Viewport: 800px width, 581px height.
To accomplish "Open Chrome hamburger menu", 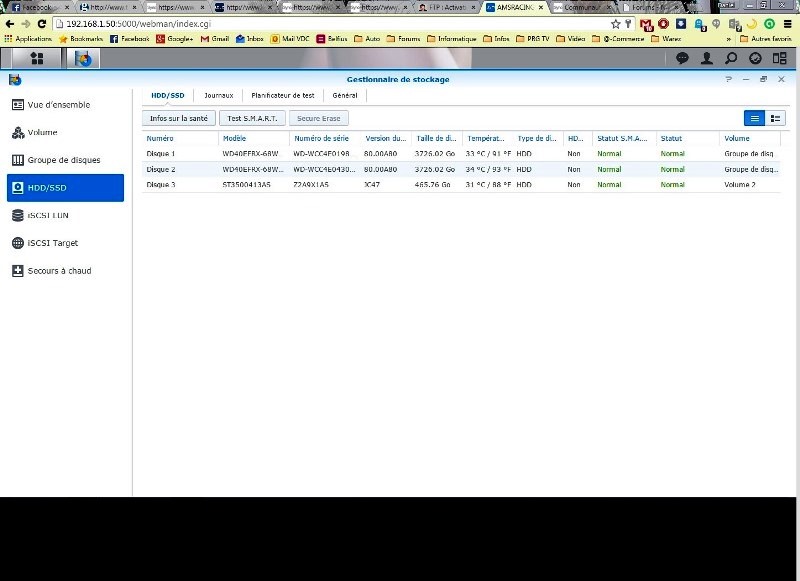I will click(x=788, y=24).
